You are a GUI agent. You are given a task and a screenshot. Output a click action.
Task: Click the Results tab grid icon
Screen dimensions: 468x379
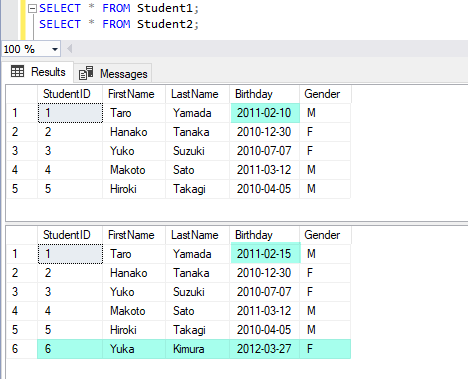pos(17,71)
